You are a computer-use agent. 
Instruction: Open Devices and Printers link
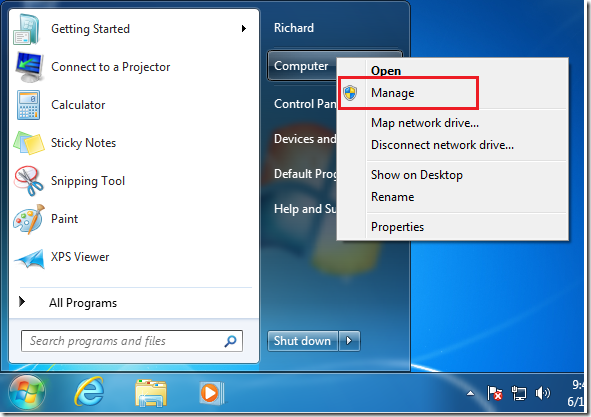(305, 139)
